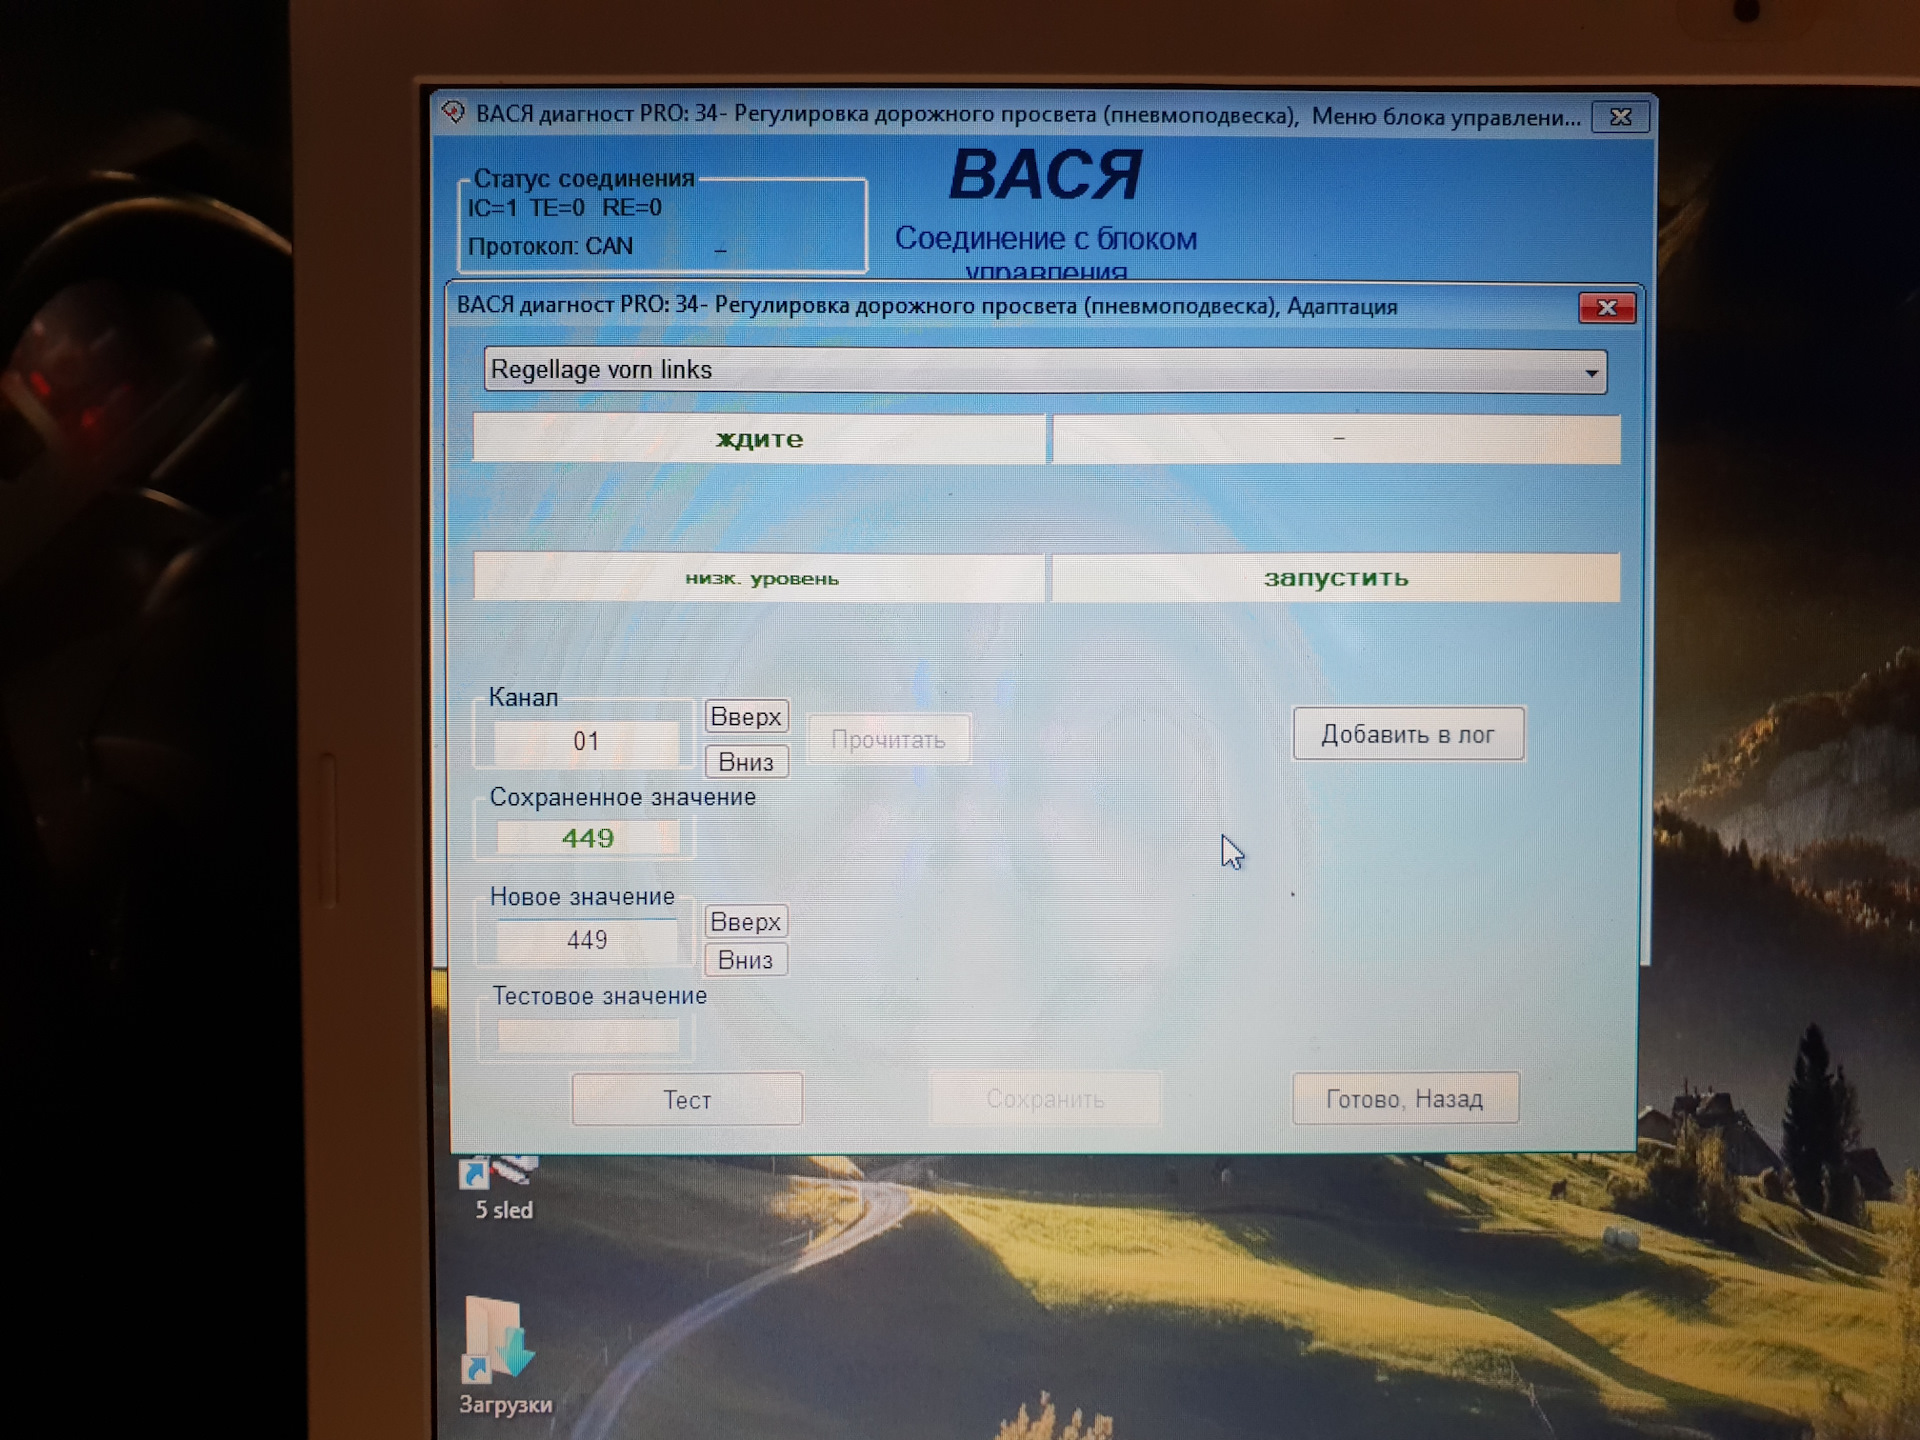1920x1440 pixels.
Task: Click the Вверх button beside Новое значение
Action: (746, 921)
